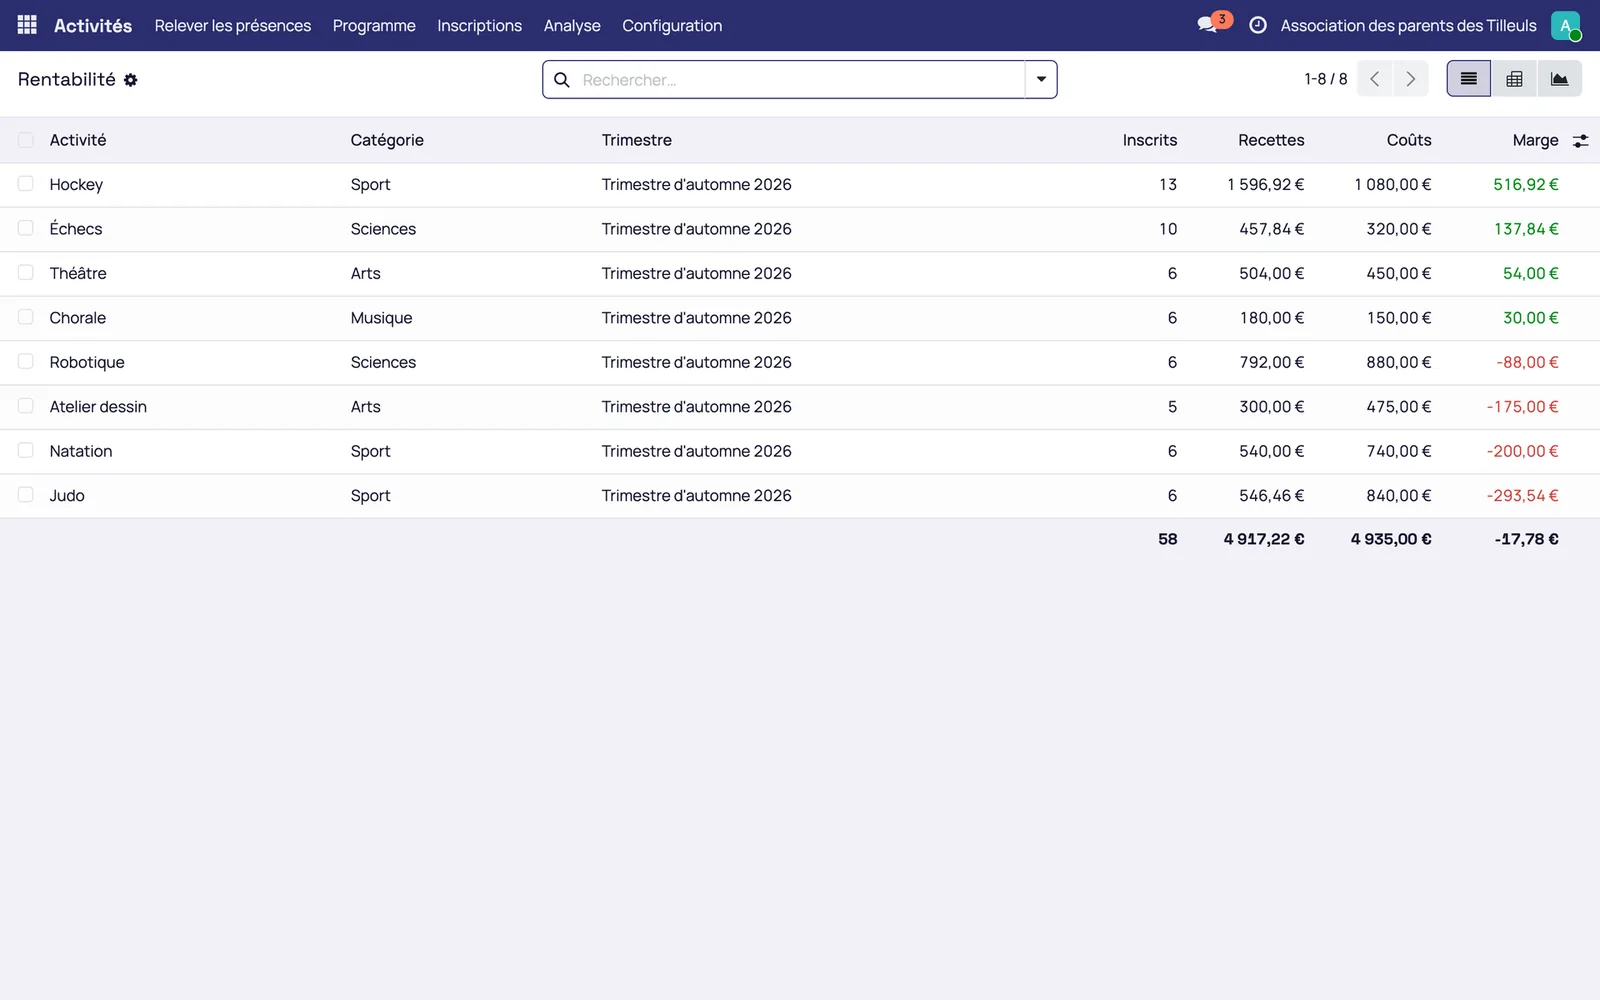Switch to graph view
The width and height of the screenshot is (1600, 1000).
[x=1559, y=79]
